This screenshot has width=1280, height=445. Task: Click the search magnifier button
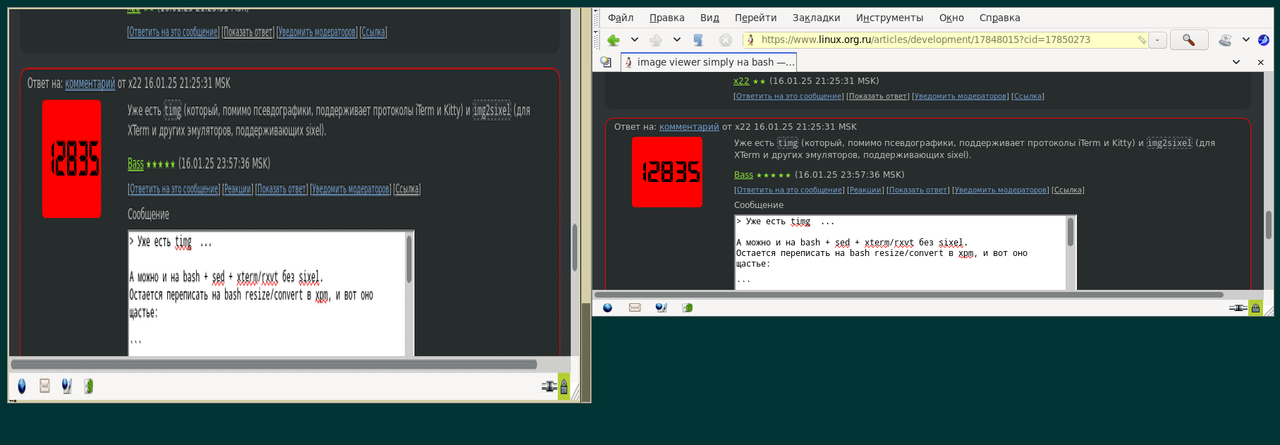point(1189,40)
